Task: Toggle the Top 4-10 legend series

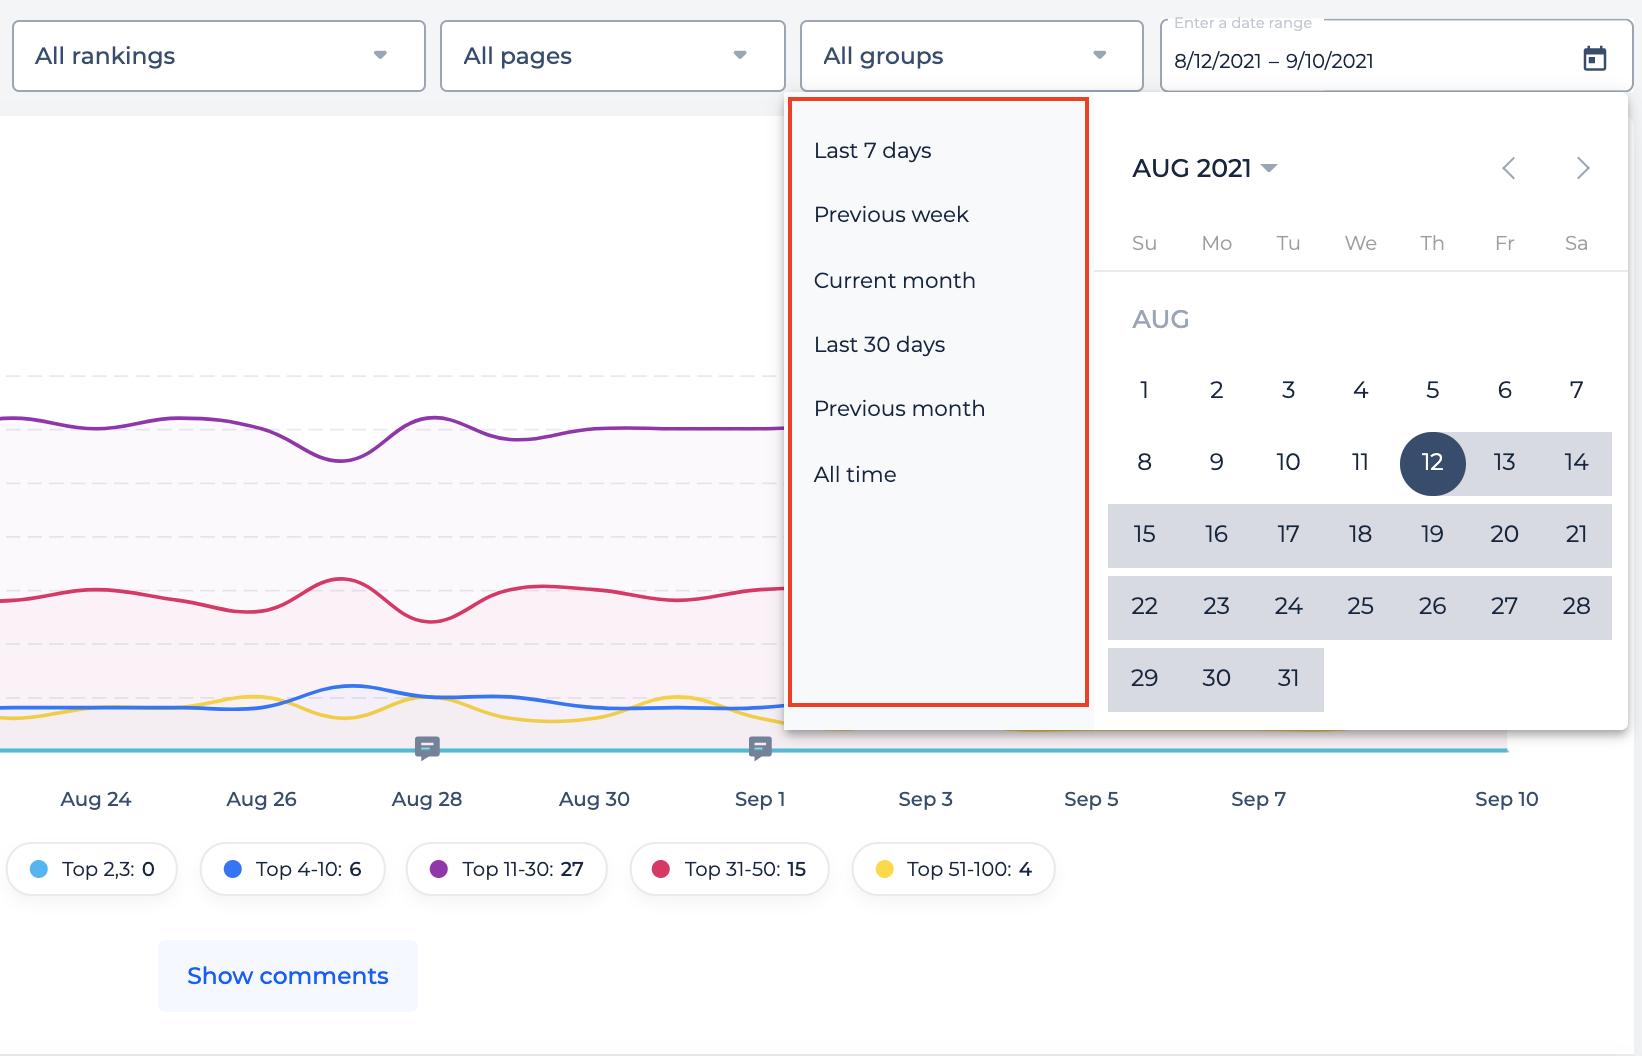Action: 292,869
